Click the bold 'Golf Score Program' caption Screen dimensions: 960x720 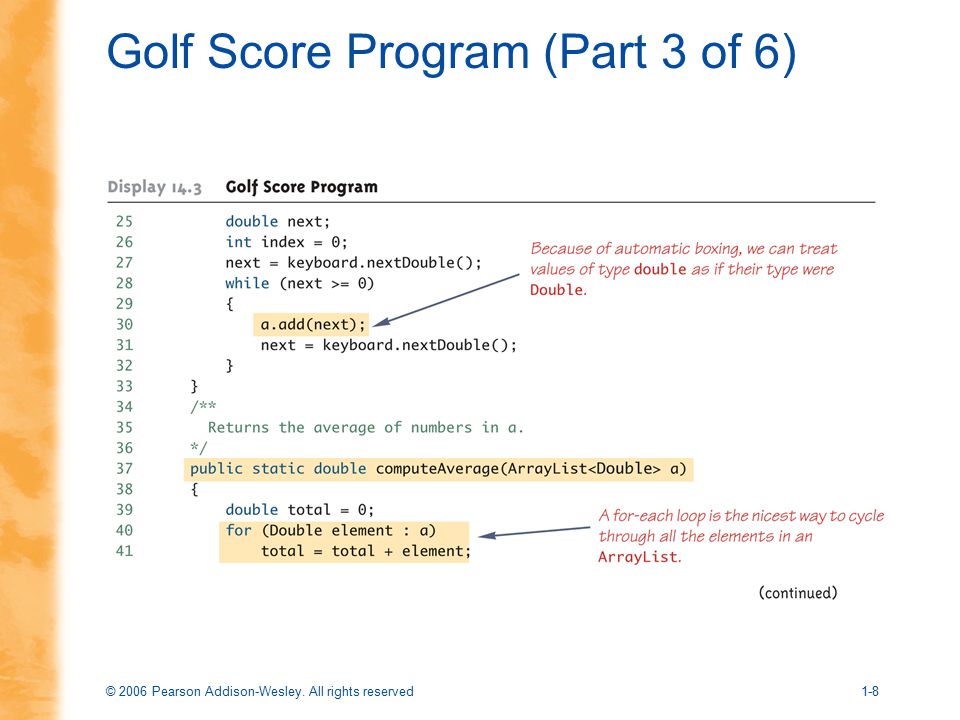(301, 187)
